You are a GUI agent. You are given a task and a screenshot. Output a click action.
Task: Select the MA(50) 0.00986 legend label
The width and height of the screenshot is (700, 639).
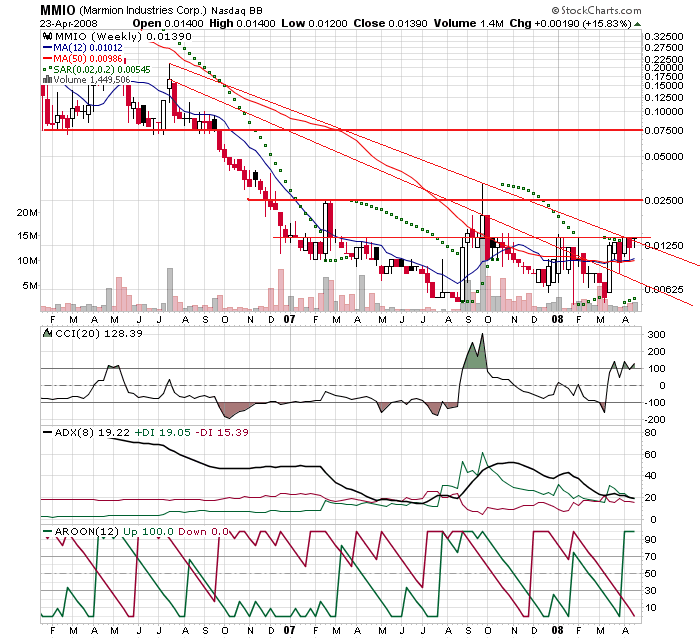click(88, 58)
